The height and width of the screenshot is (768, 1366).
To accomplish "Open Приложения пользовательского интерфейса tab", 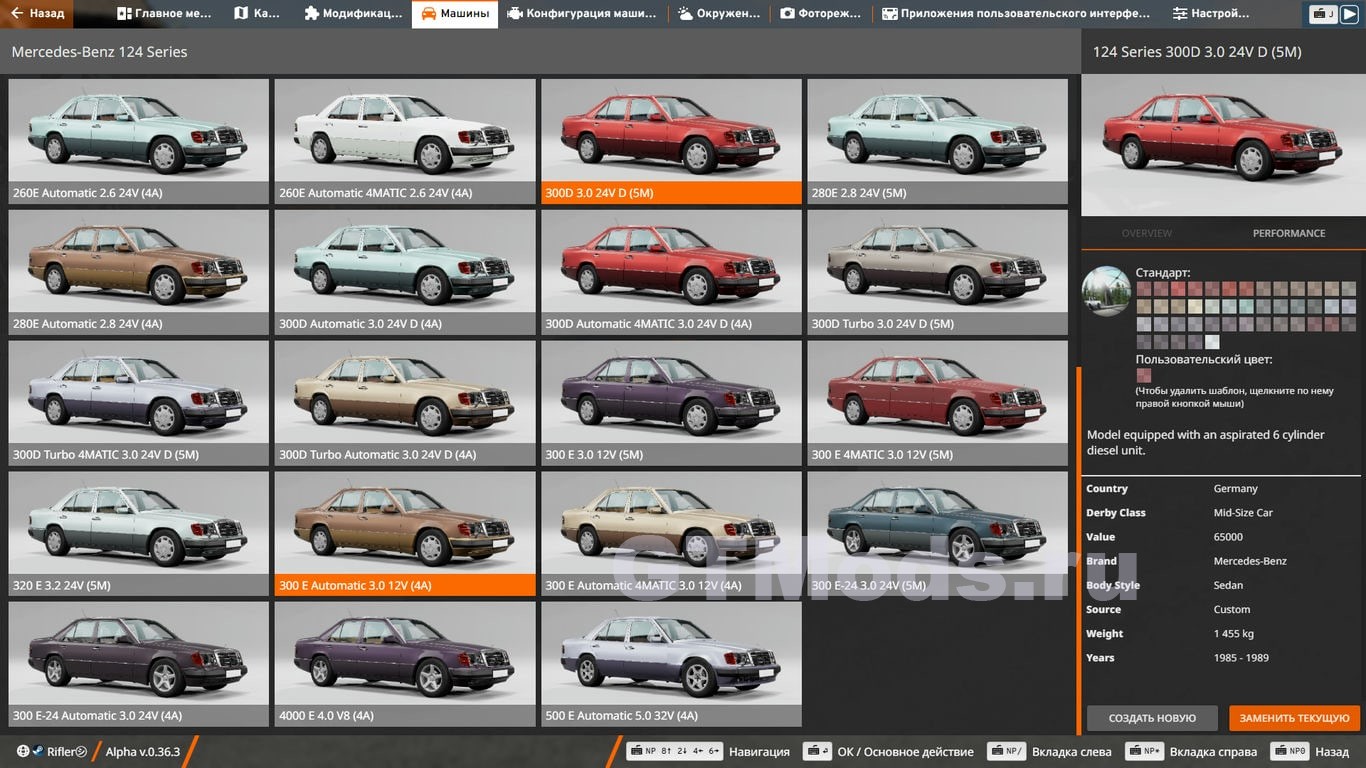I will tap(1016, 14).
